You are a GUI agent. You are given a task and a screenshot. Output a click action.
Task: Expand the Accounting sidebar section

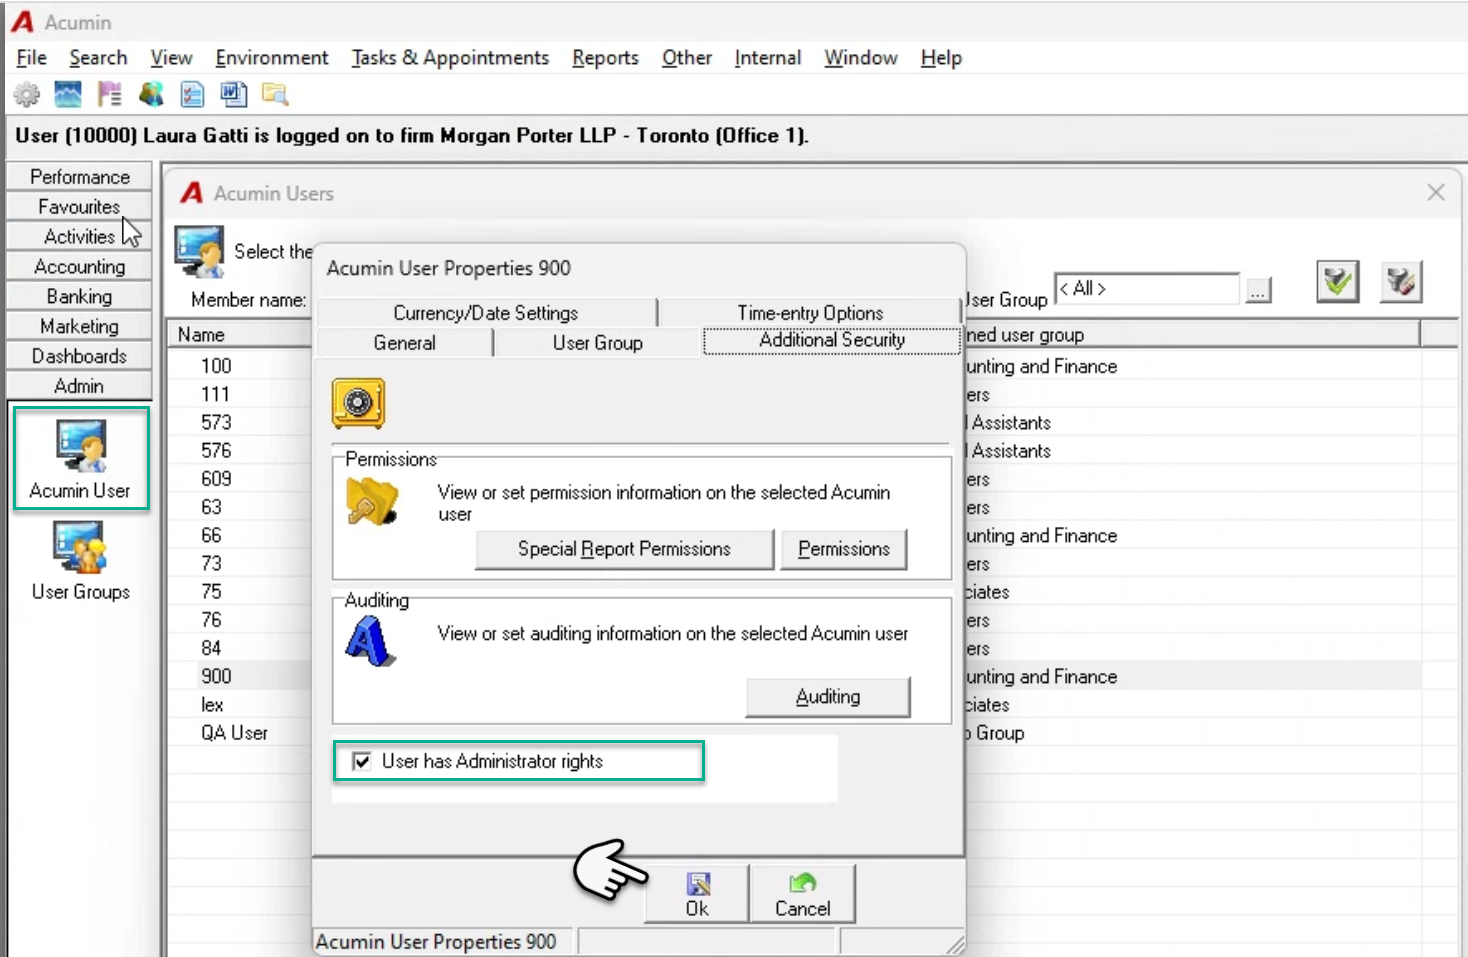tap(80, 267)
